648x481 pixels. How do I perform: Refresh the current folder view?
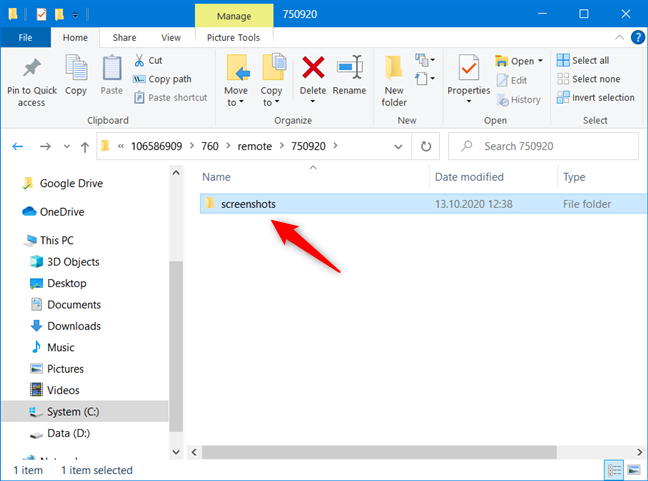[426, 146]
